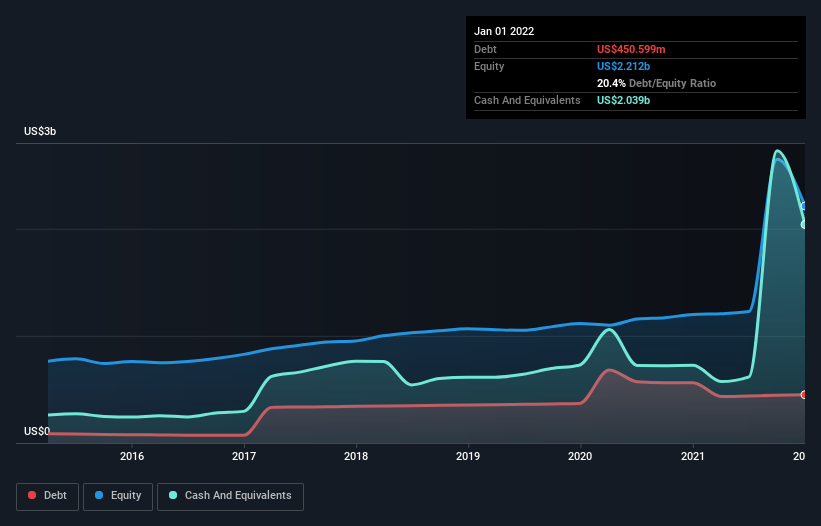Click the teal Cash data point marker
The image size is (821, 526).
coord(804,225)
